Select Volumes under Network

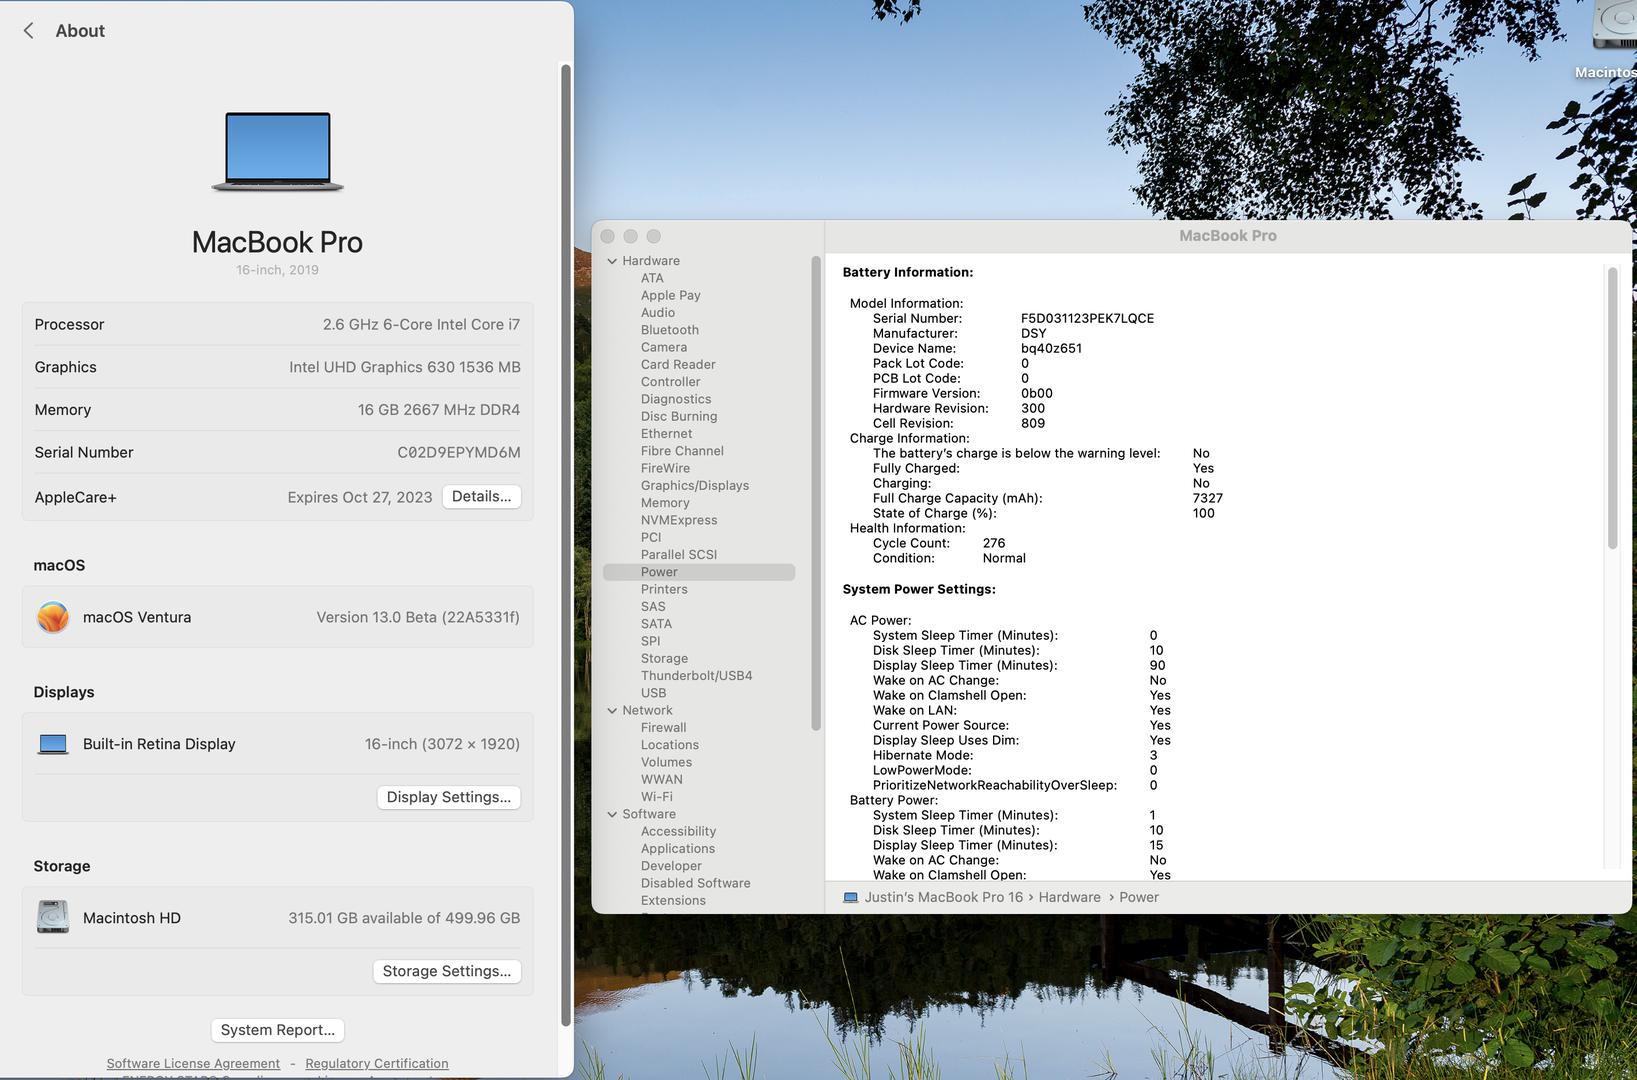point(666,762)
